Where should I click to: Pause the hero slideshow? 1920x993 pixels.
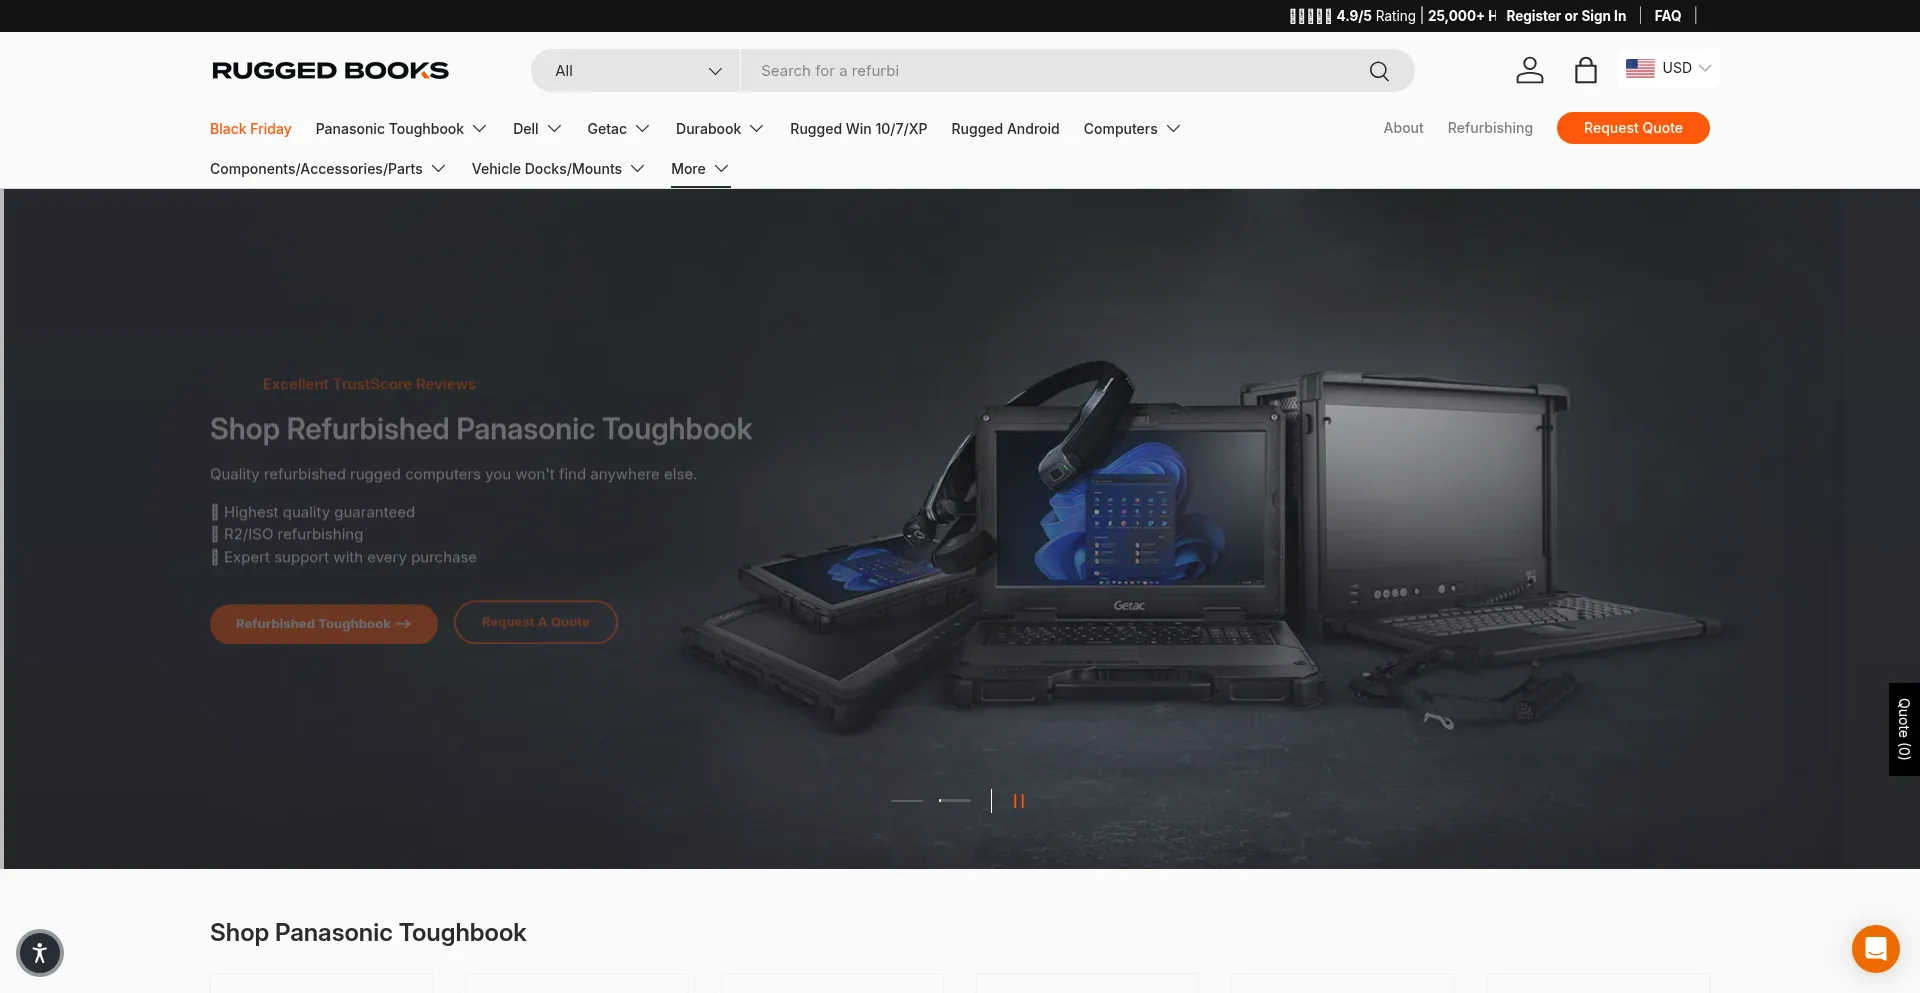(x=1018, y=801)
